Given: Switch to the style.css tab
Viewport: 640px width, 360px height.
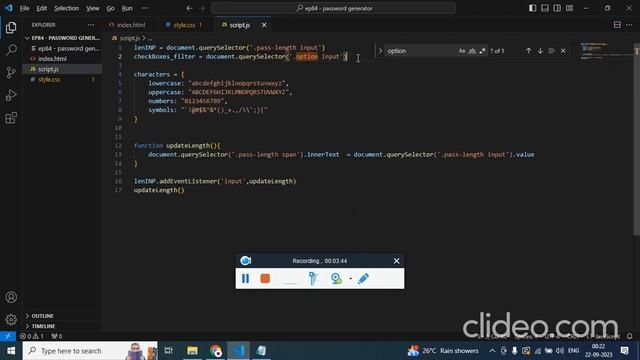Looking at the screenshot, I should [x=185, y=25].
